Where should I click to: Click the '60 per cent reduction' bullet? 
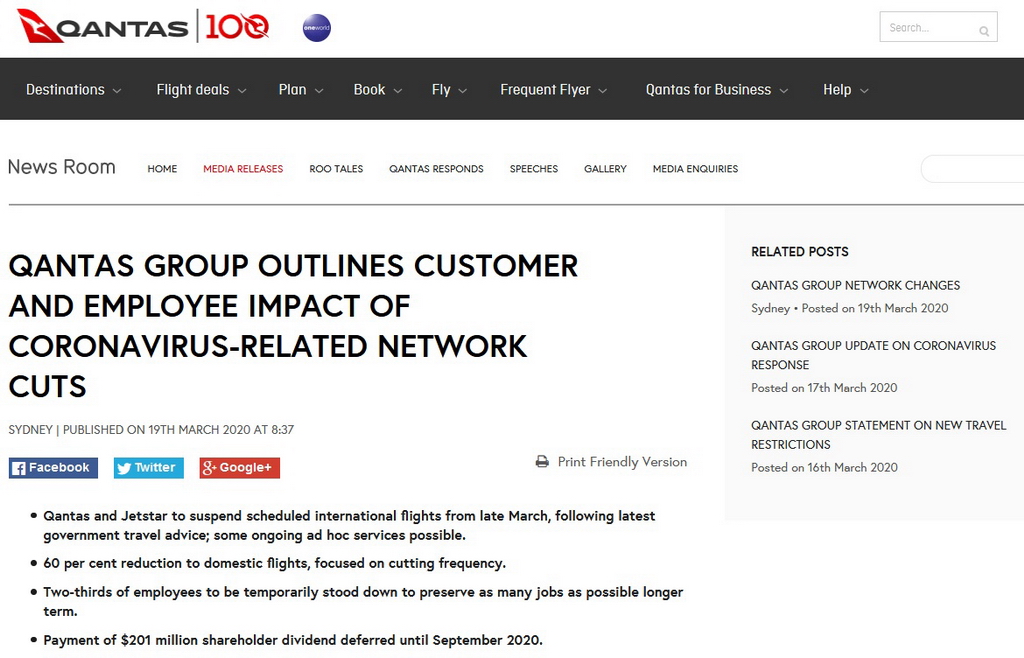pyautogui.click(x=274, y=563)
